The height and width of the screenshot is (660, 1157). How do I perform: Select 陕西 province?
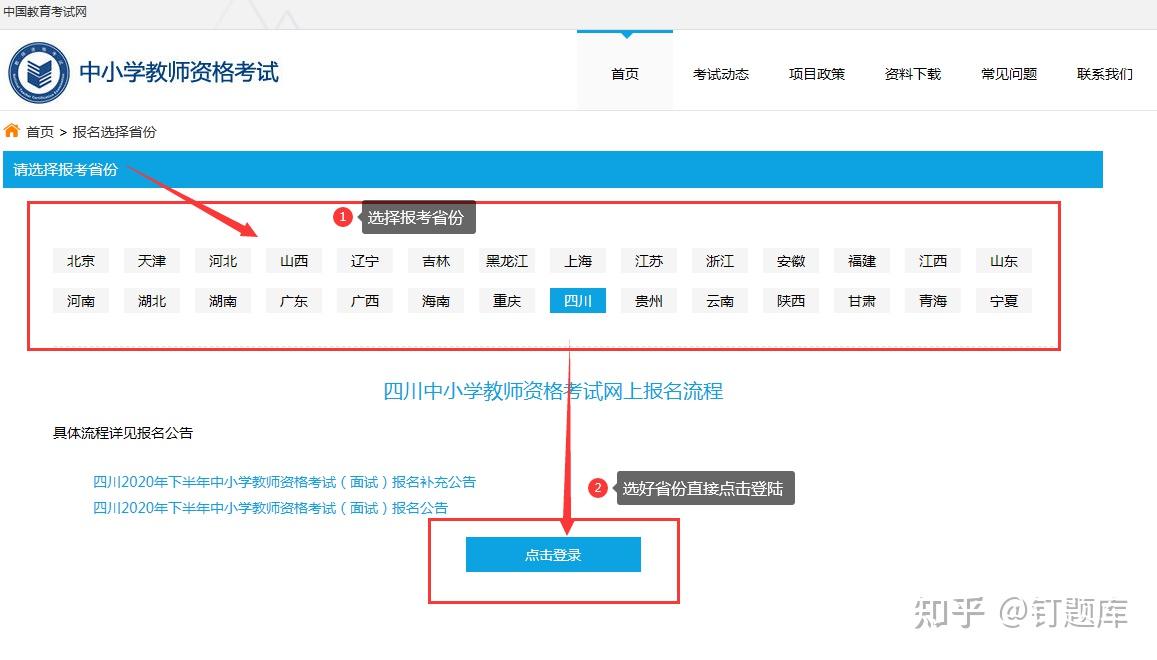pyautogui.click(x=791, y=300)
